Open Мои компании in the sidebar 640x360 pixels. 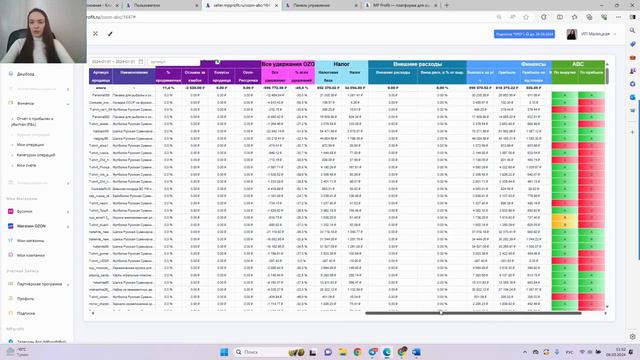[31, 255]
